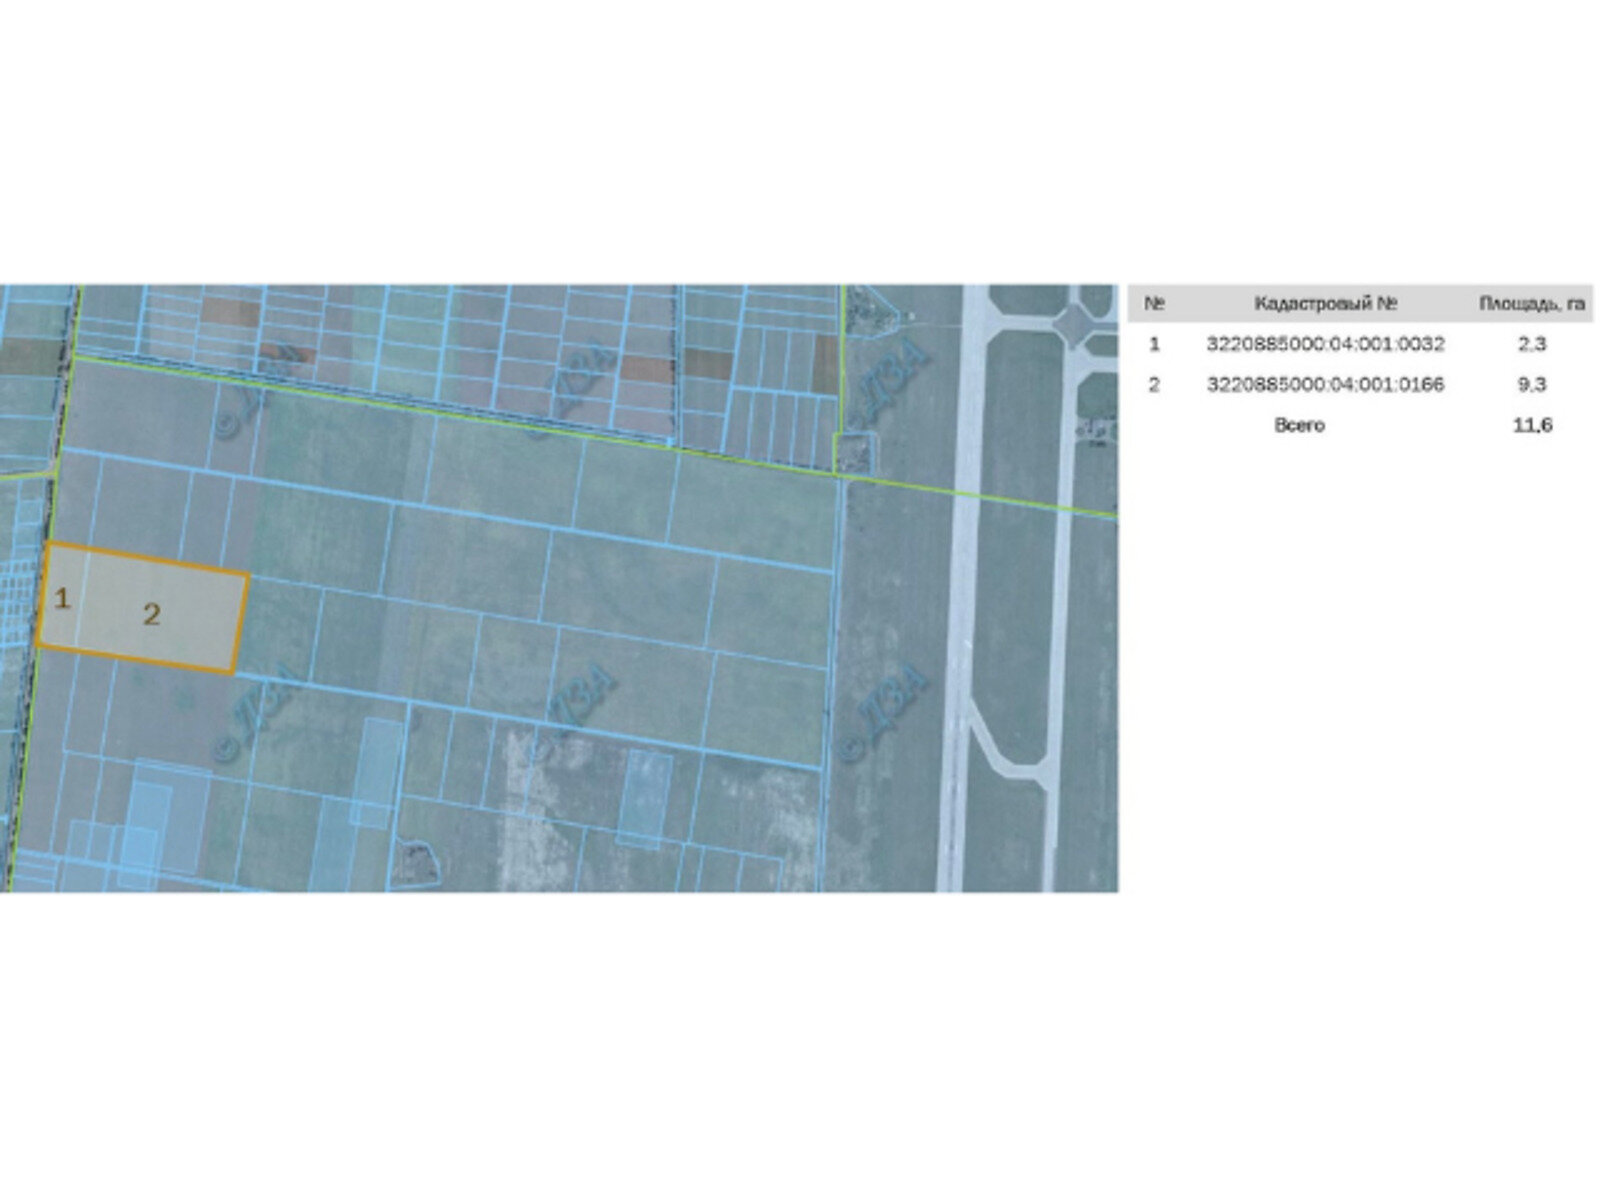Click the 'Кадастровый №' column header
1600x1200 pixels.
click(1326, 304)
